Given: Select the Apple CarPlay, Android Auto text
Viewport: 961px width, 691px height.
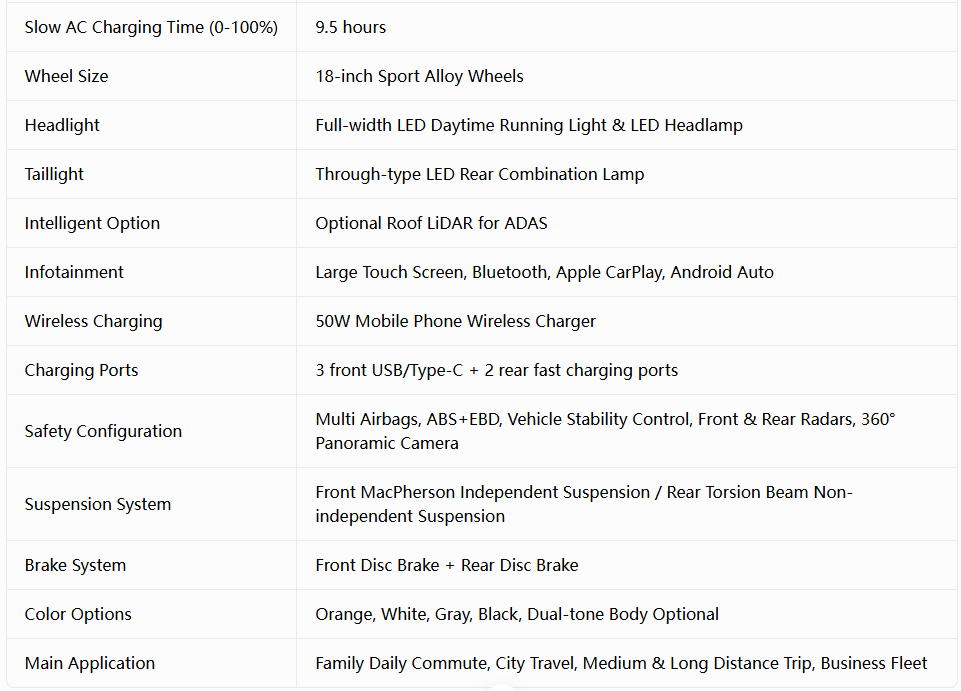Looking at the screenshot, I should (x=664, y=272).
